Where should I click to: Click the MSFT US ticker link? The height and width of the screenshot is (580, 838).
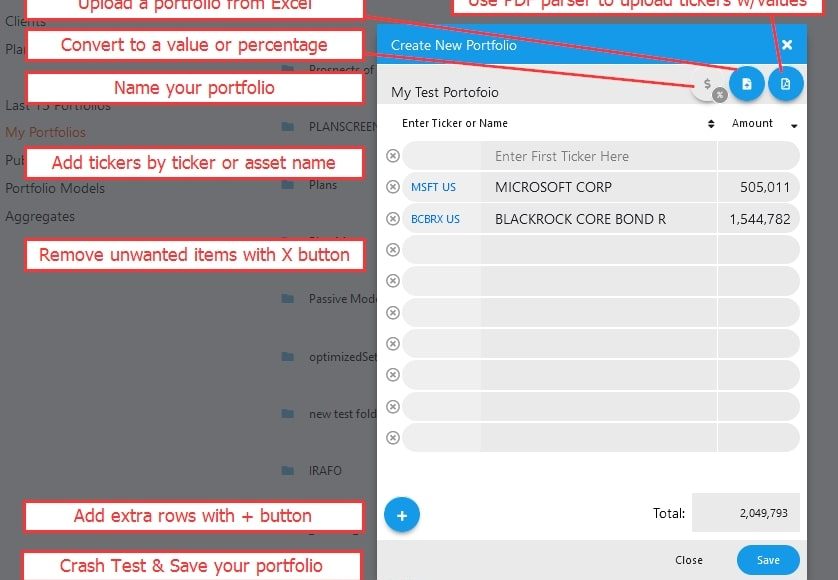click(433, 188)
